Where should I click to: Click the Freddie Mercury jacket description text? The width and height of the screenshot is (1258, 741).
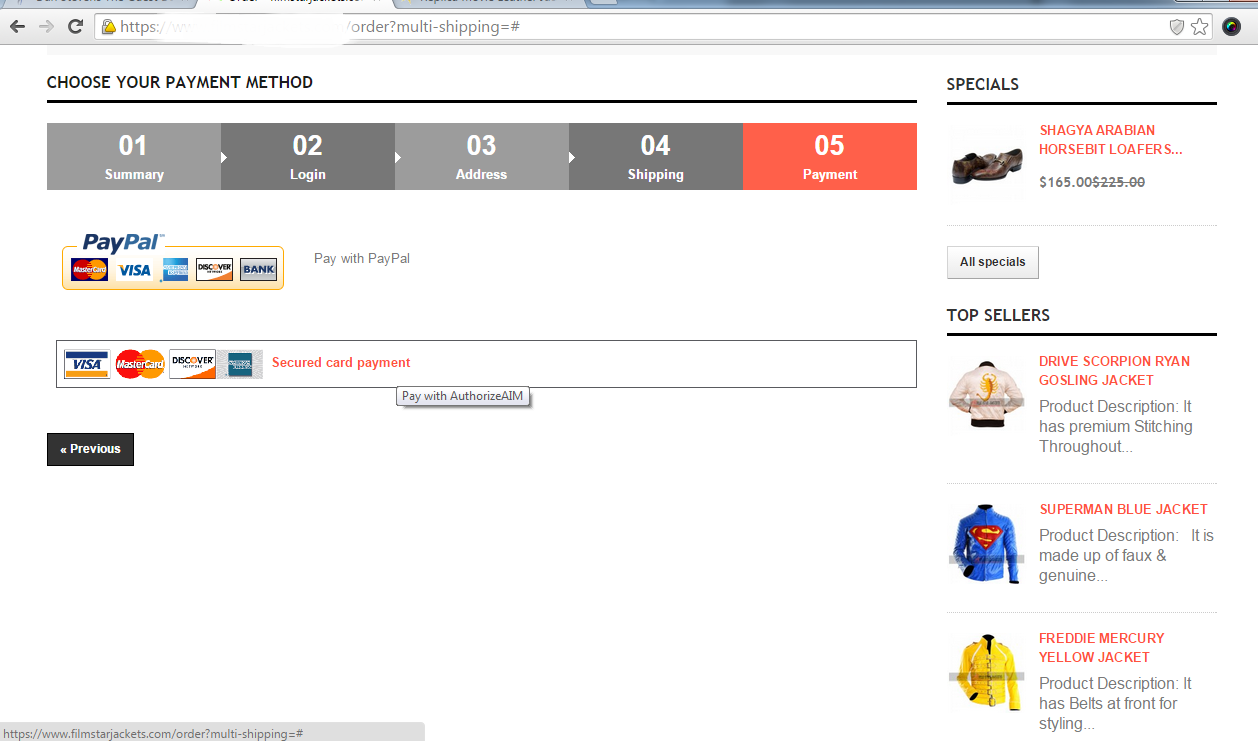1116,704
